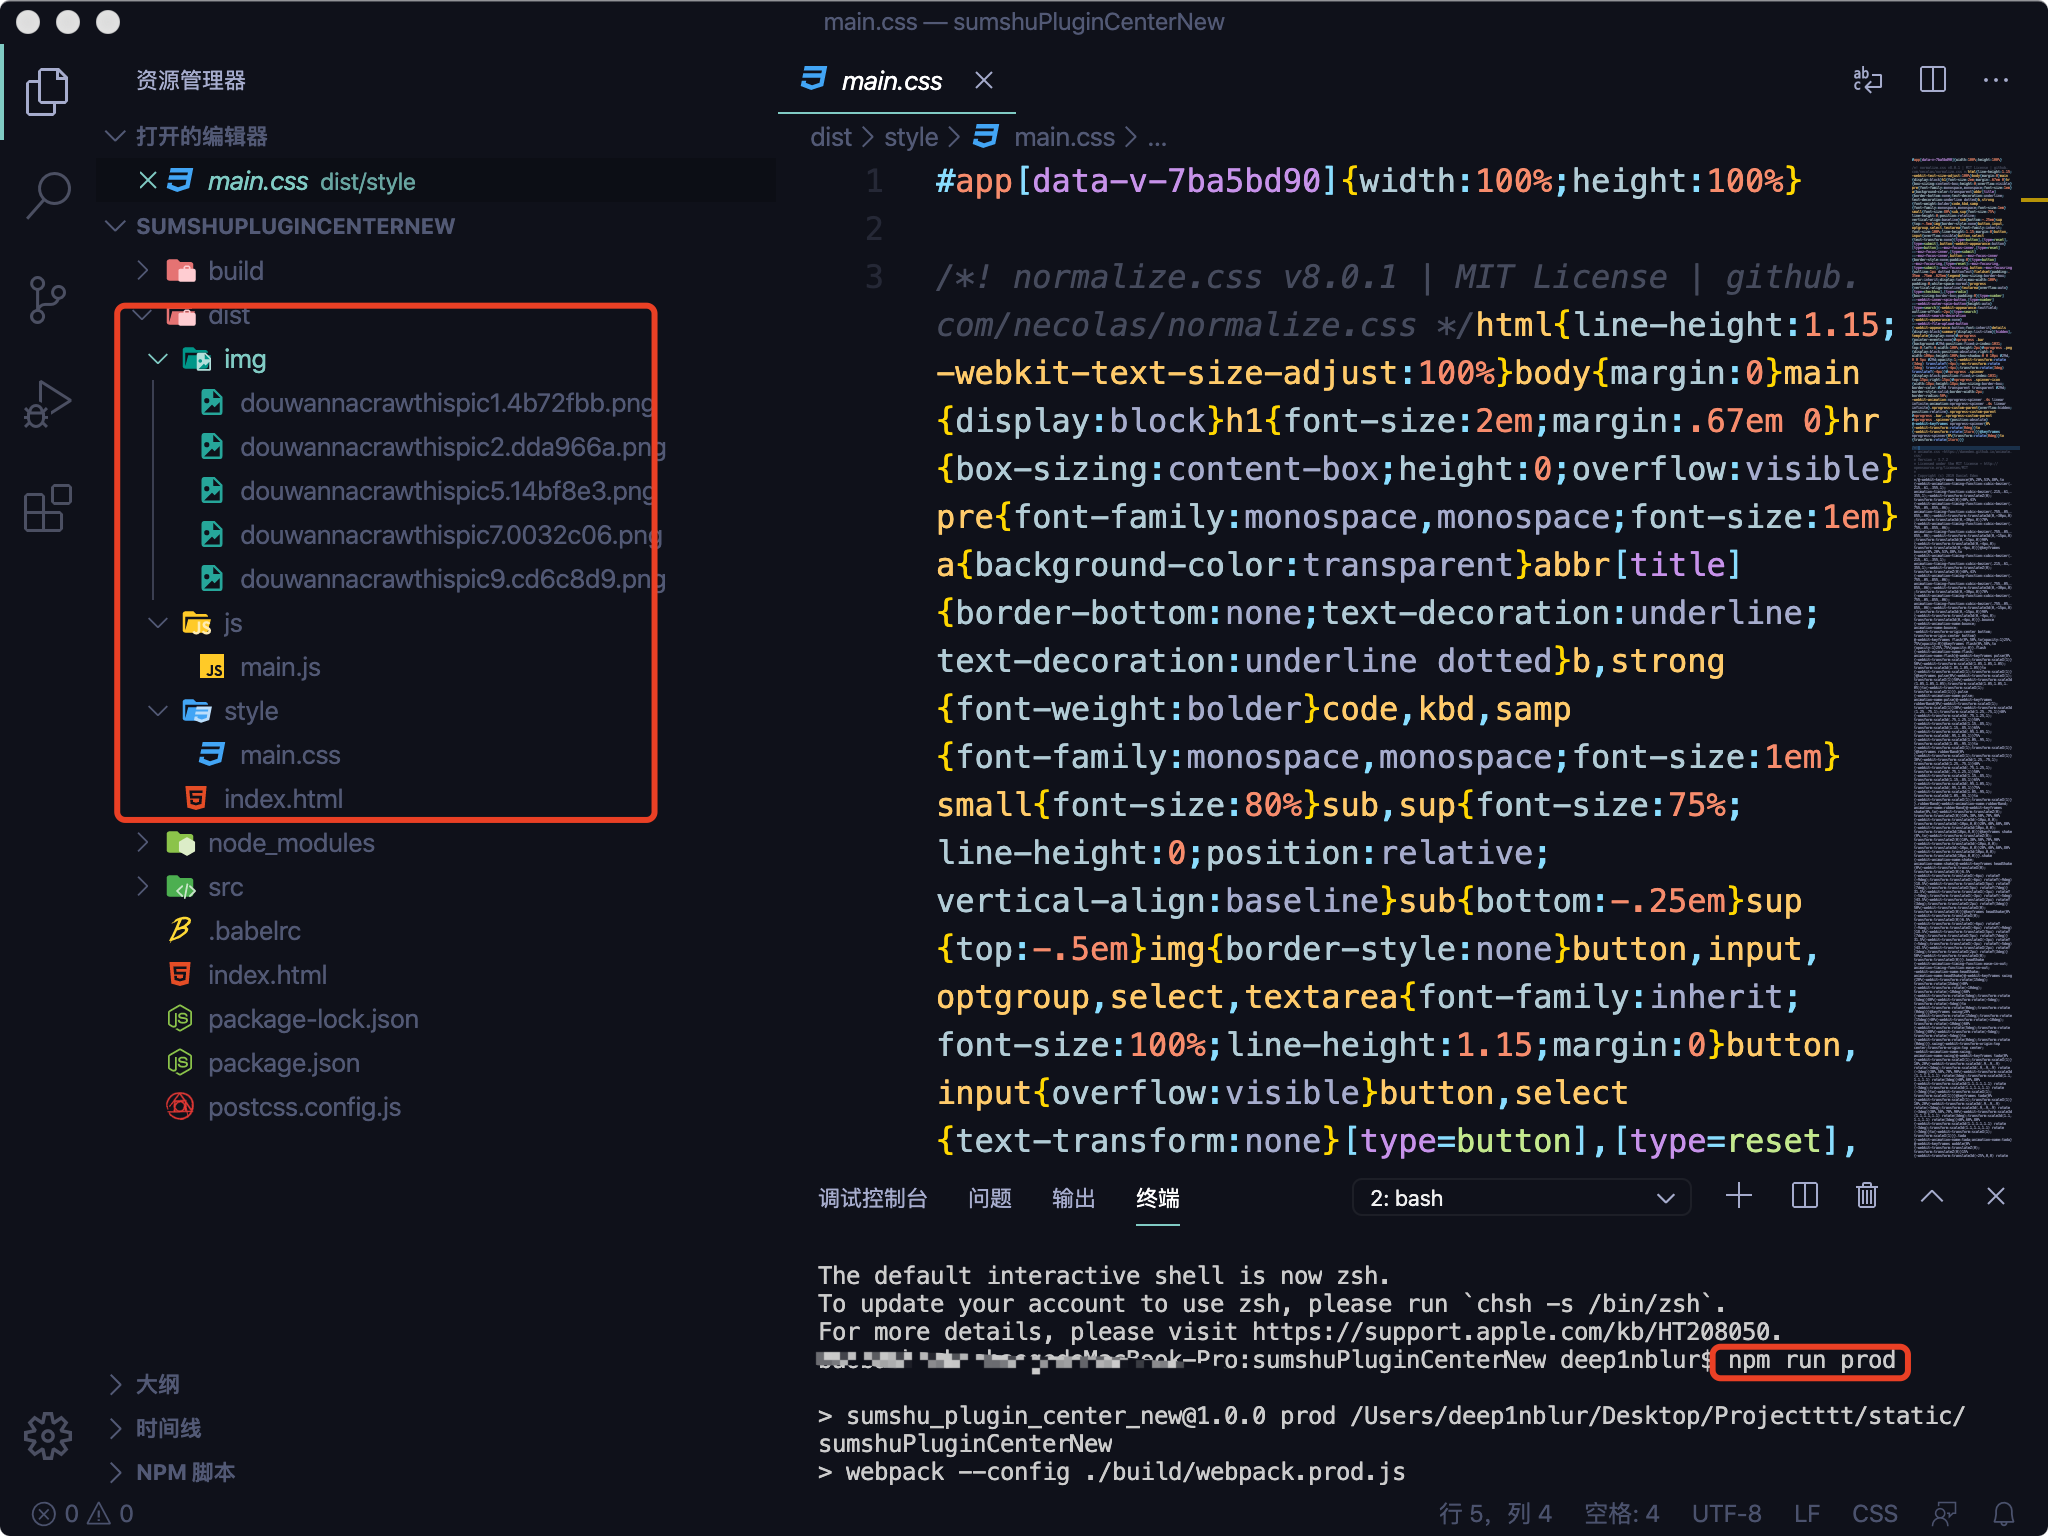Viewport: 2048px width, 1536px height.
Task: Maximize the terminal panel with the chevron
Action: pyautogui.click(x=1931, y=1196)
